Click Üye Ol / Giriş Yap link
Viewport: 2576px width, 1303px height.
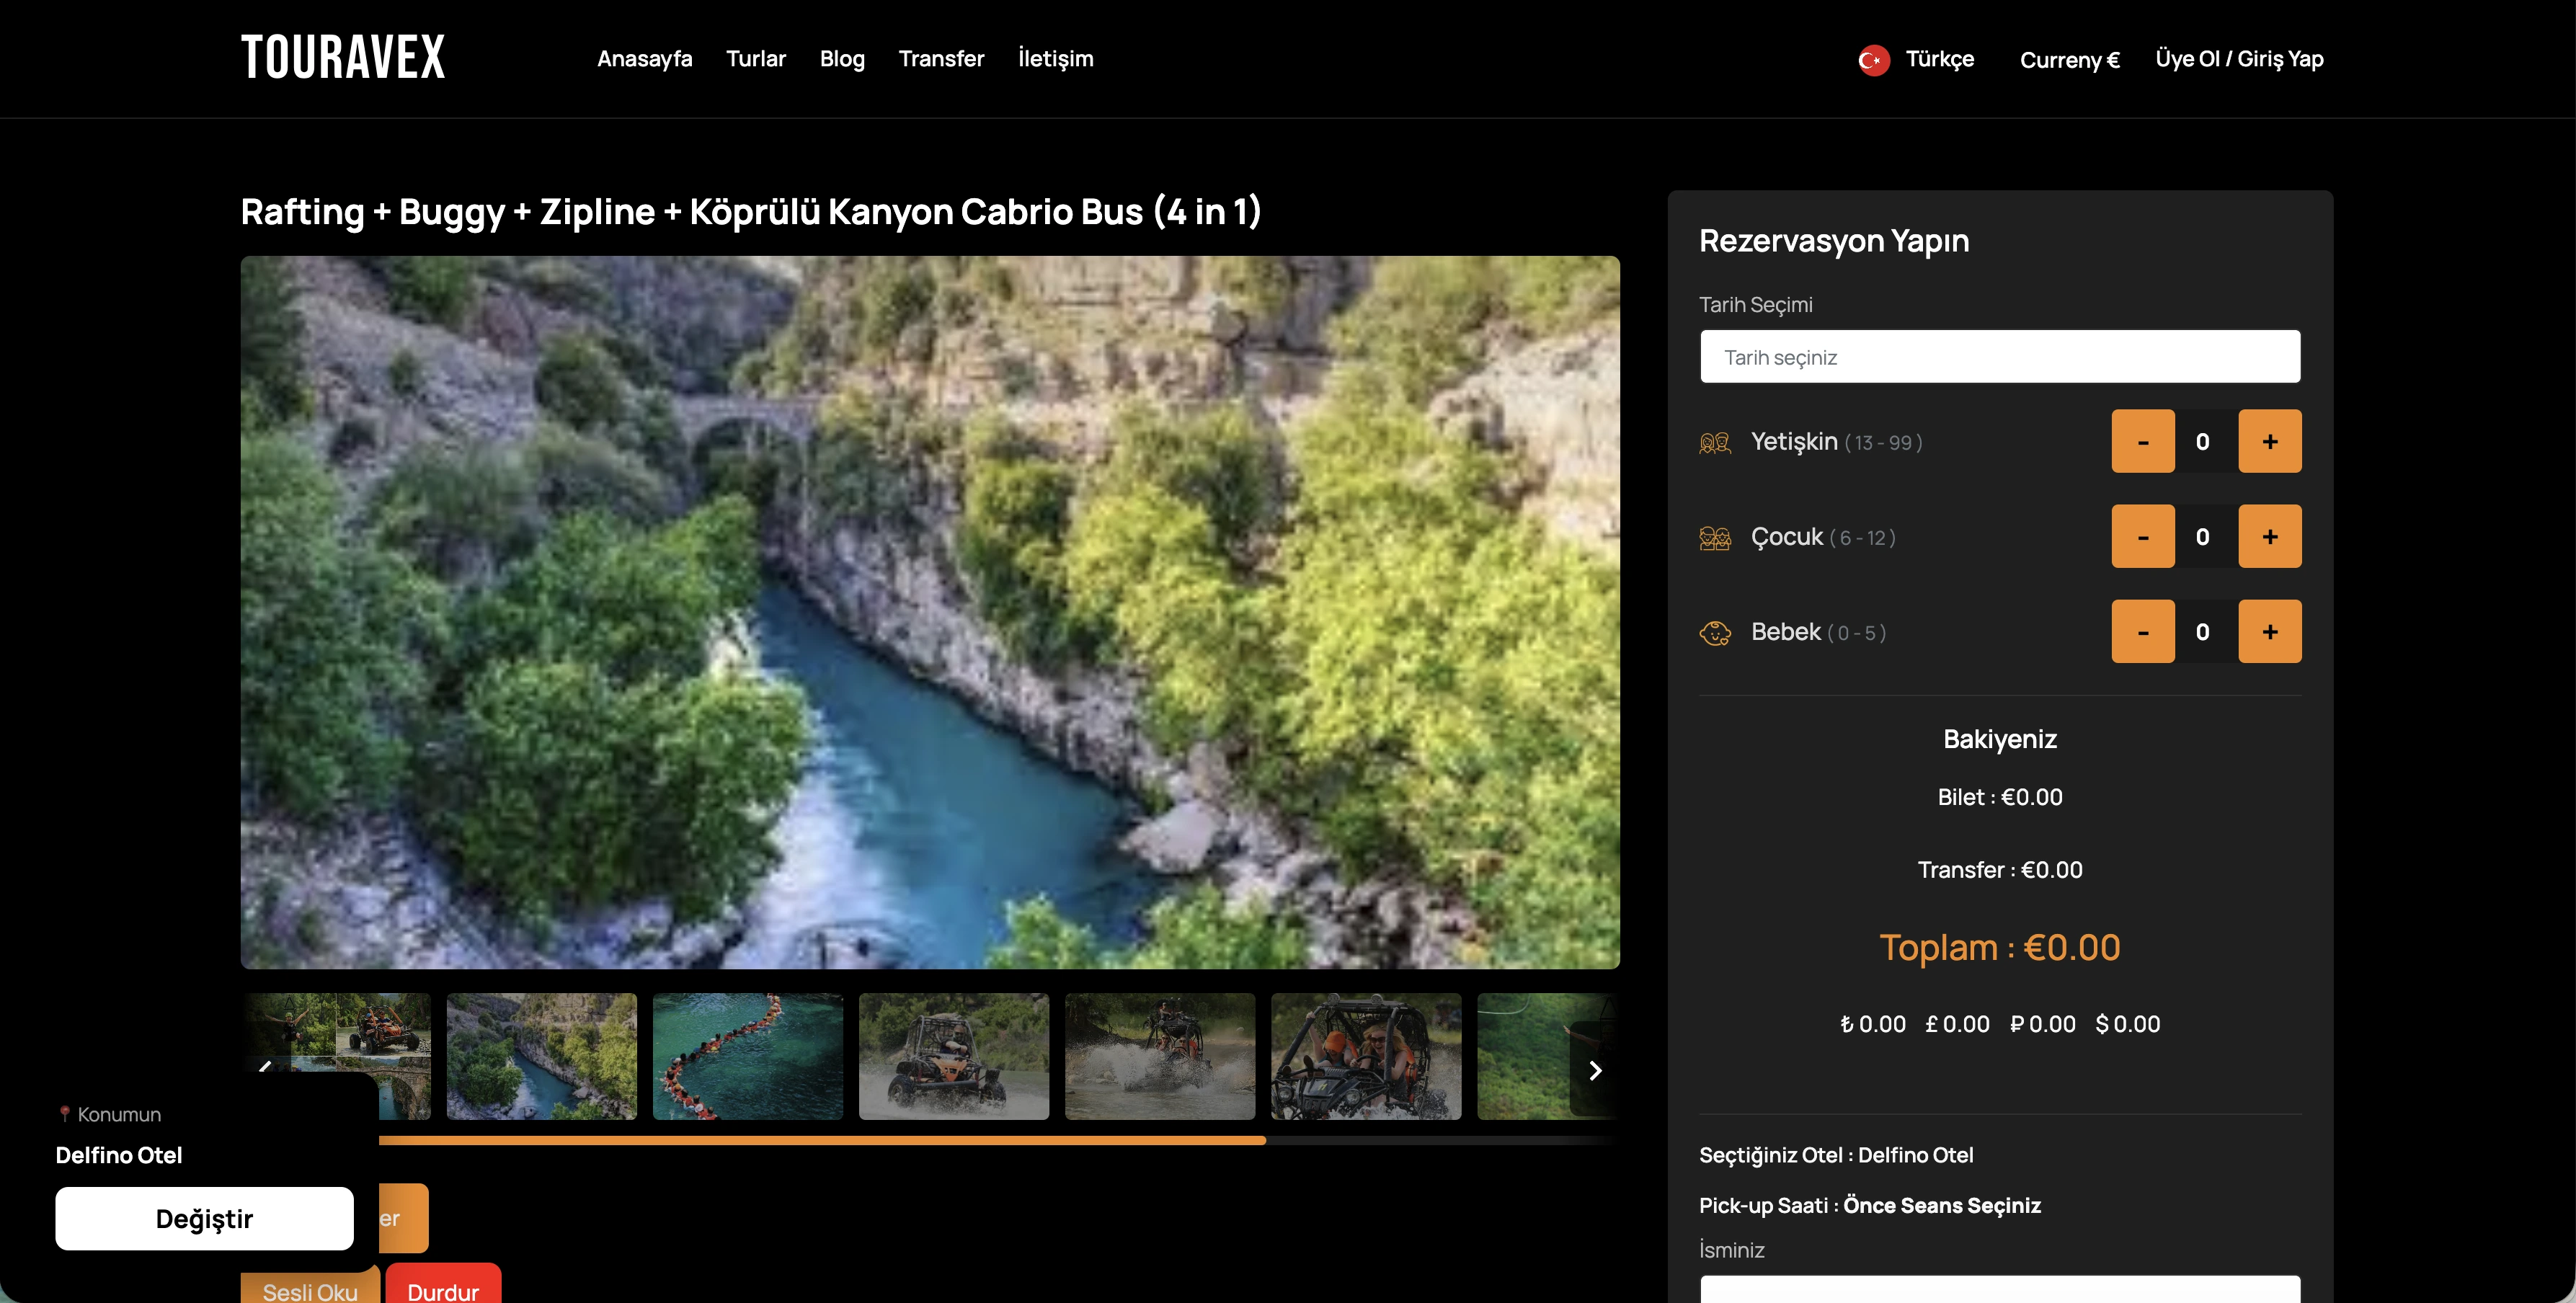pyautogui.click(x=2238, y=59)
